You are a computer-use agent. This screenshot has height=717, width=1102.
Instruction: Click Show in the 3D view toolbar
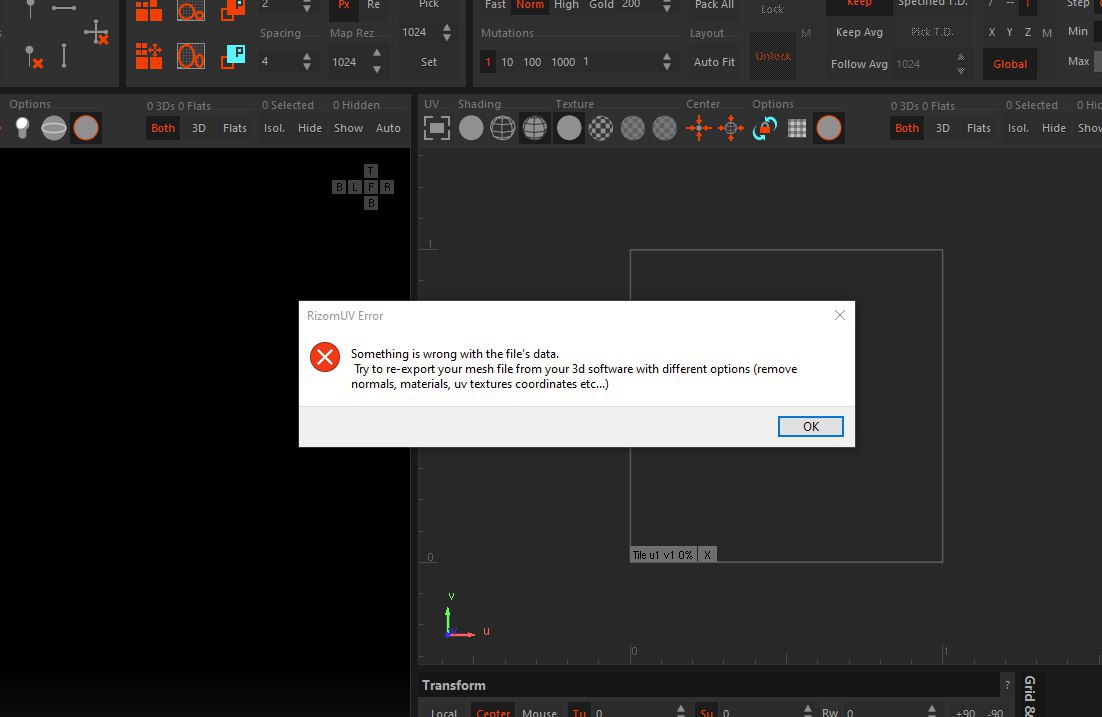[x=349, y=128]
